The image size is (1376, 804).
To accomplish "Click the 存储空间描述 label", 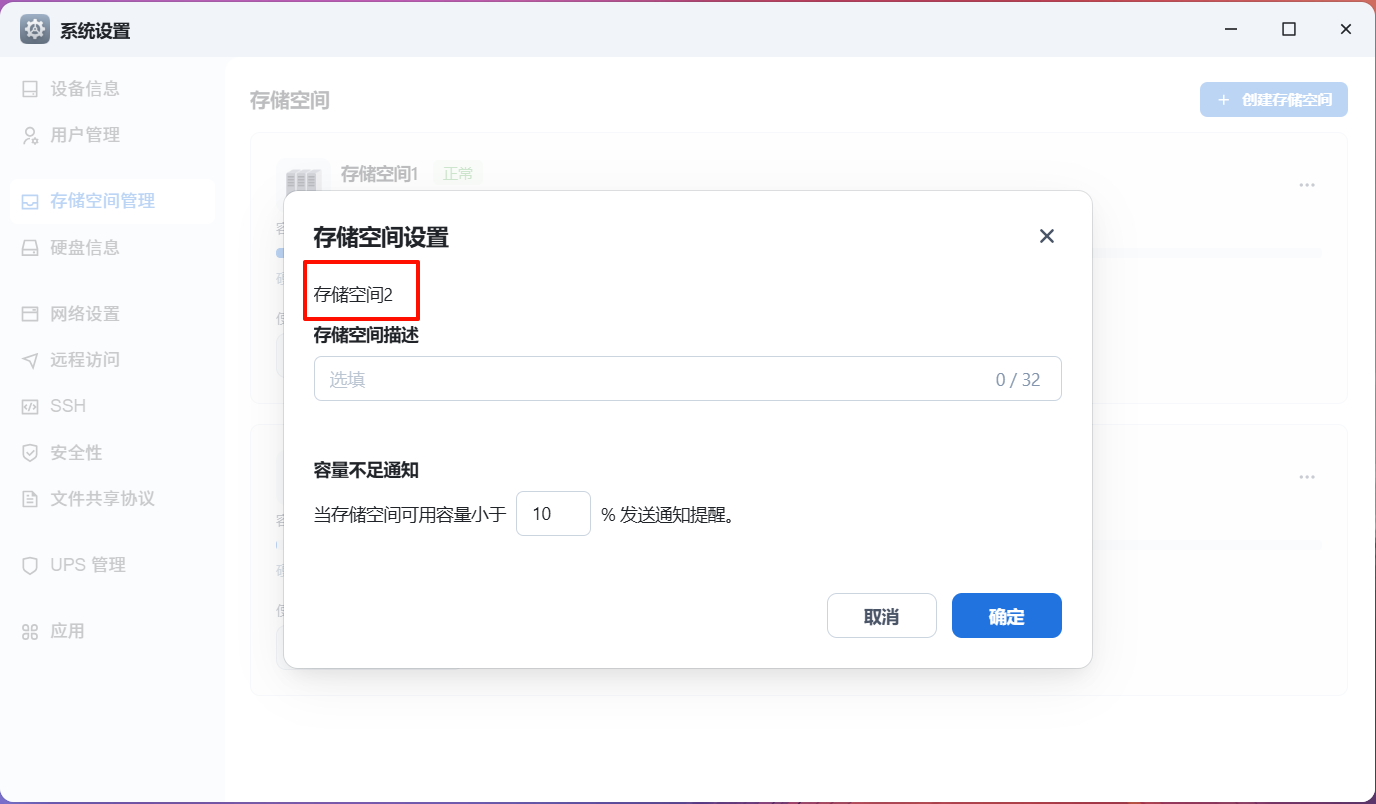I will 366,335.
